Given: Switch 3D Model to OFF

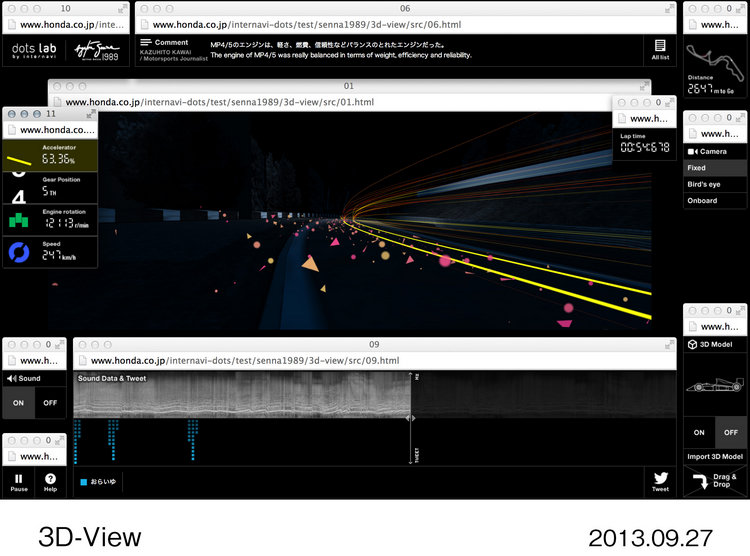Looking at the screenshot, I should point(730,432).
